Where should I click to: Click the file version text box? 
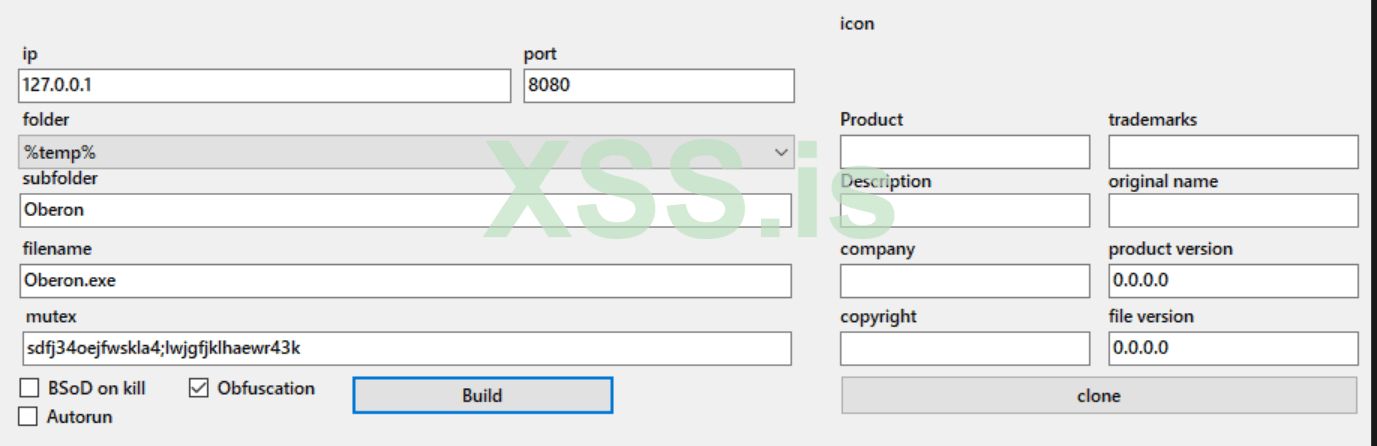coord(1233,349)
